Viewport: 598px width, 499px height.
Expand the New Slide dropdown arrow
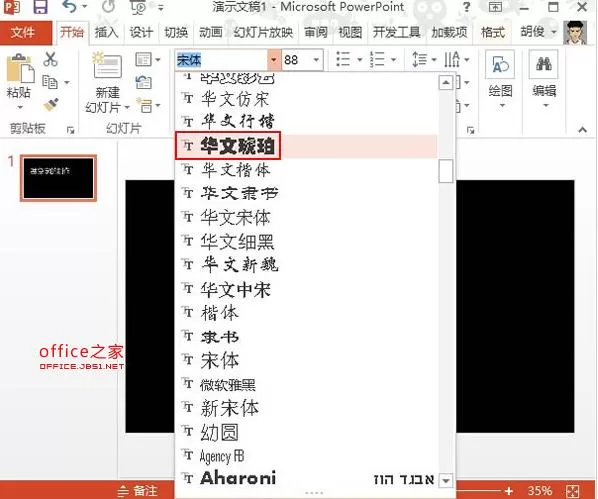pyautogui.click(x=127, y=108)
